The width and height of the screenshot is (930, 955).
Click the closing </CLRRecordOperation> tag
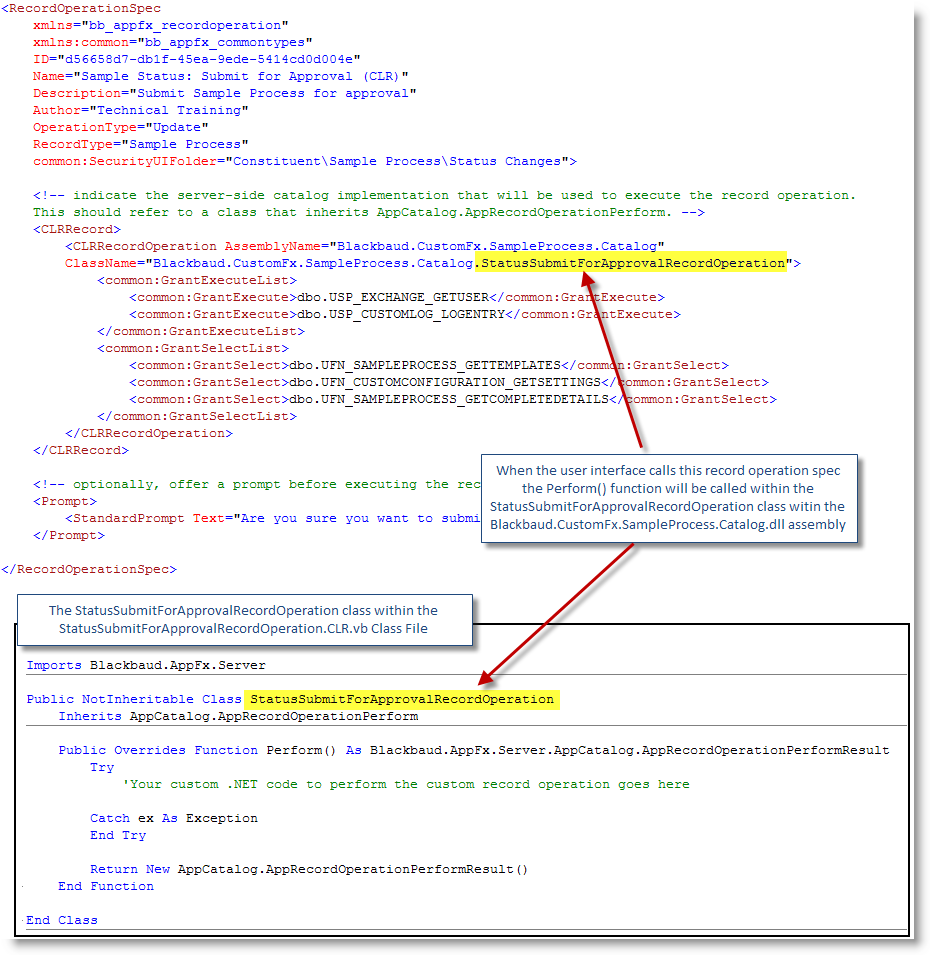point(149,434)
